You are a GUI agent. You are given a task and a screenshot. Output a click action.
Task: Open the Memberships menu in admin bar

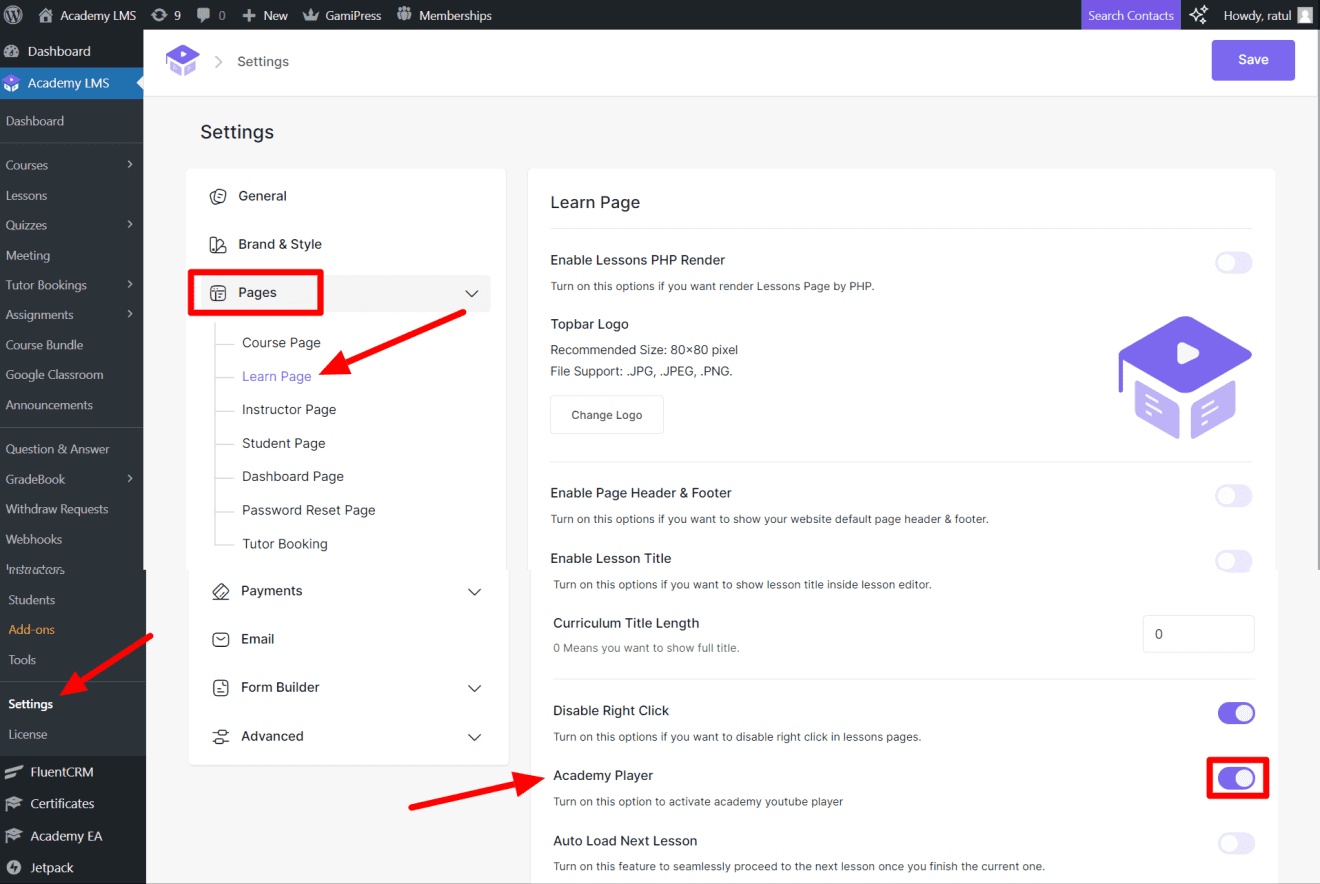pos(444,15)
